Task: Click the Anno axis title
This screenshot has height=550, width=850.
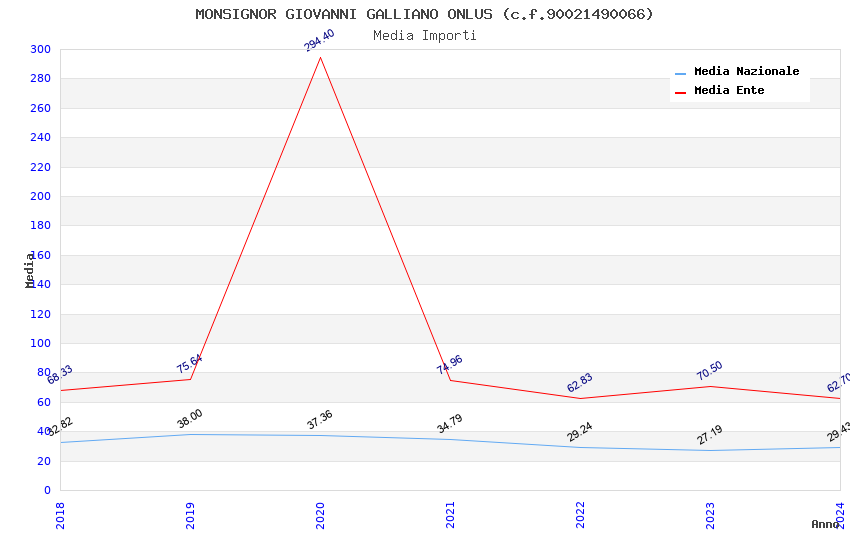Action: (x=825, y=524)
